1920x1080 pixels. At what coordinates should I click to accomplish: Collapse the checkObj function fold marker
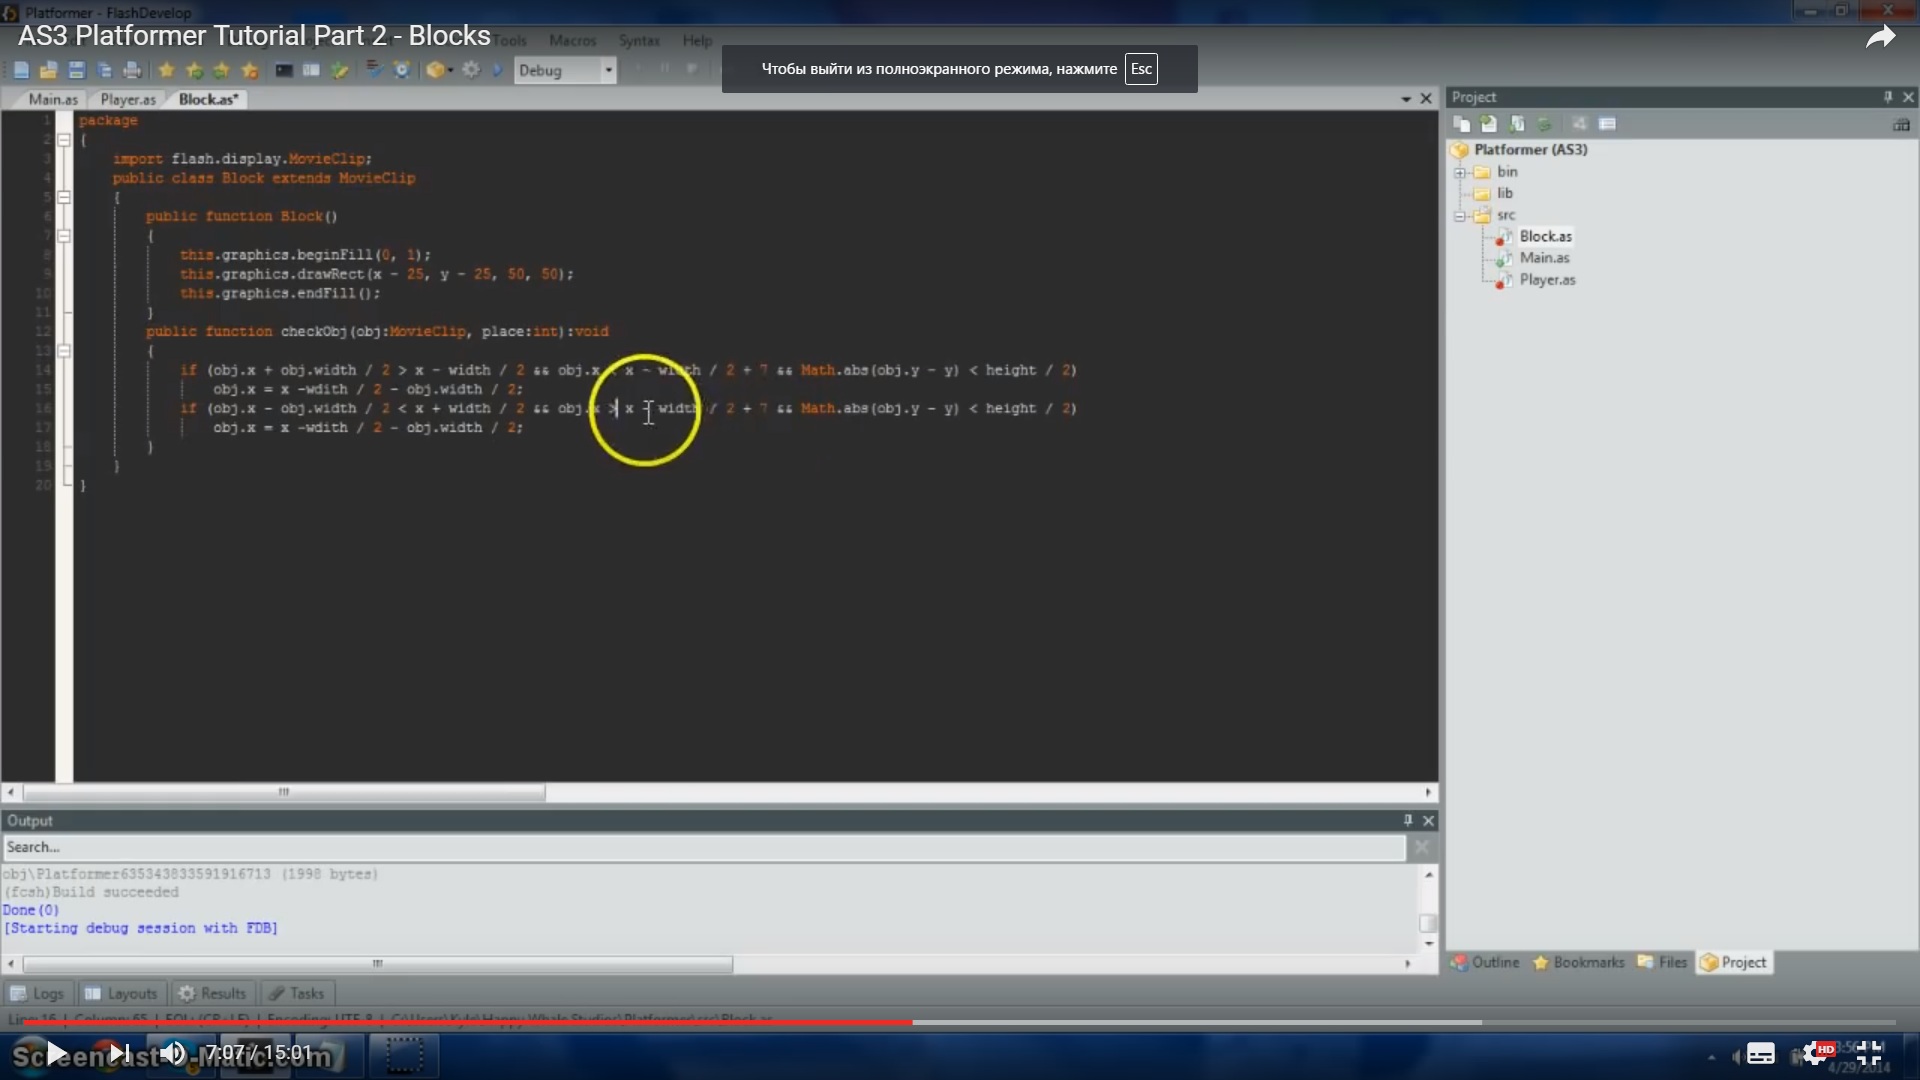pos(64,351)
